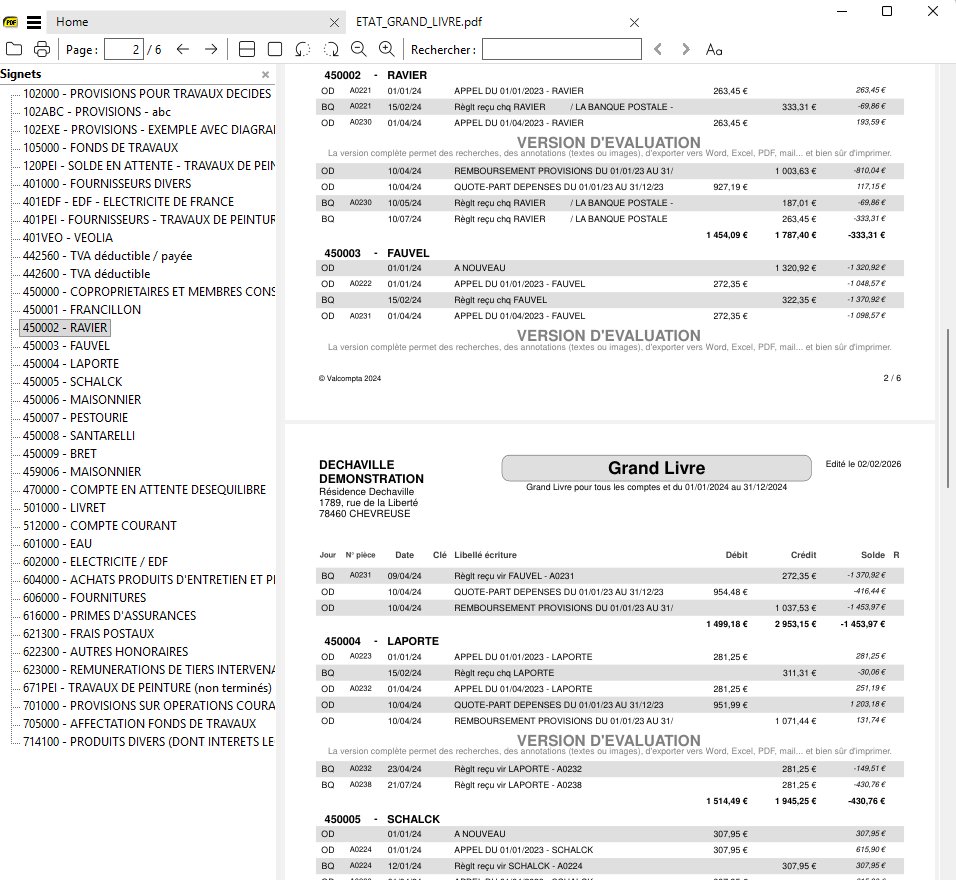
Task: Close the Signets bookmarks panel
Action: [265, 75]
